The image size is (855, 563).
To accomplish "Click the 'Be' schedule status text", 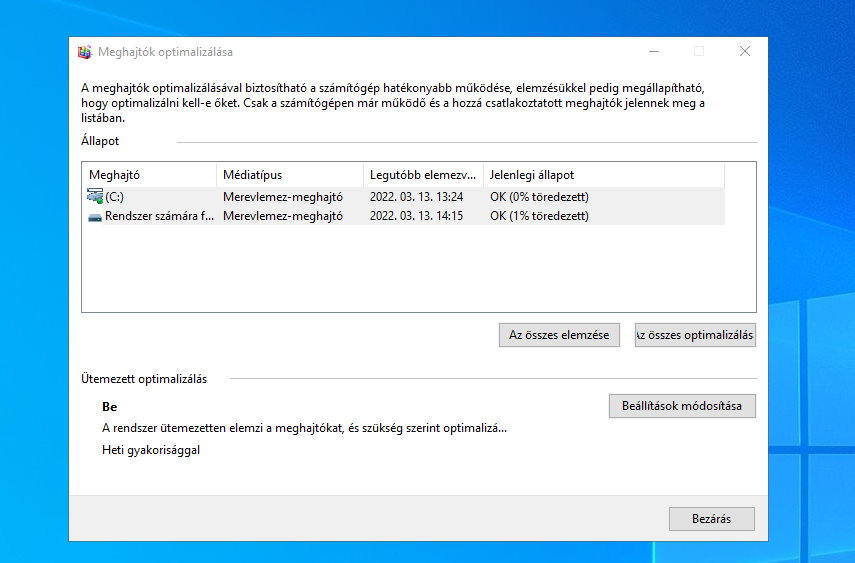I will coord(110,407).
